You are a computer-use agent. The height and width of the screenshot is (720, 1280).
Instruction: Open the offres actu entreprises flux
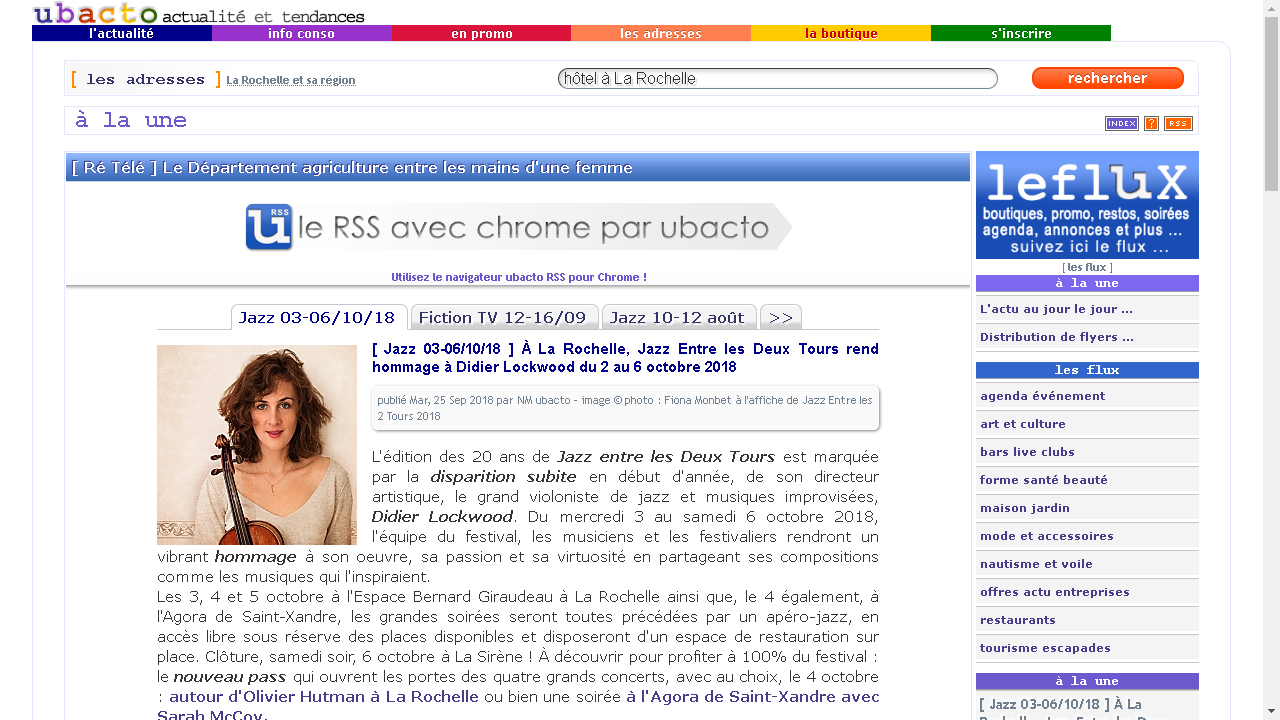[1087, 592]
